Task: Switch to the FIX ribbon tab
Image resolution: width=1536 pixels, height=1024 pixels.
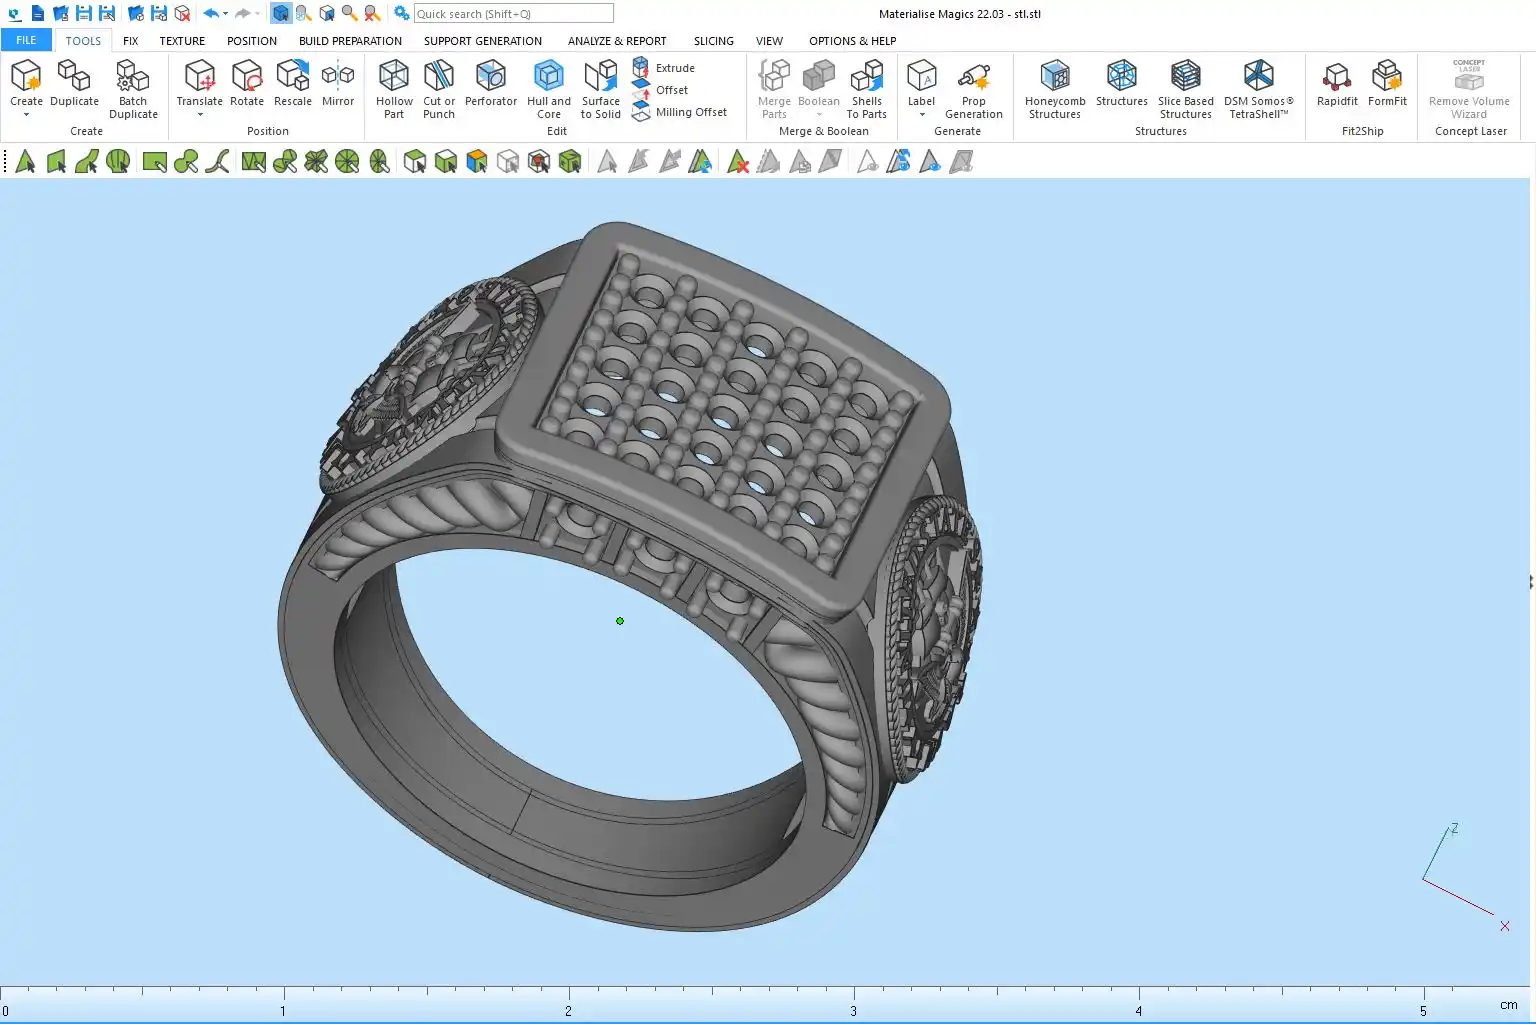Action: pyautogui.click(x=130, y=41)
